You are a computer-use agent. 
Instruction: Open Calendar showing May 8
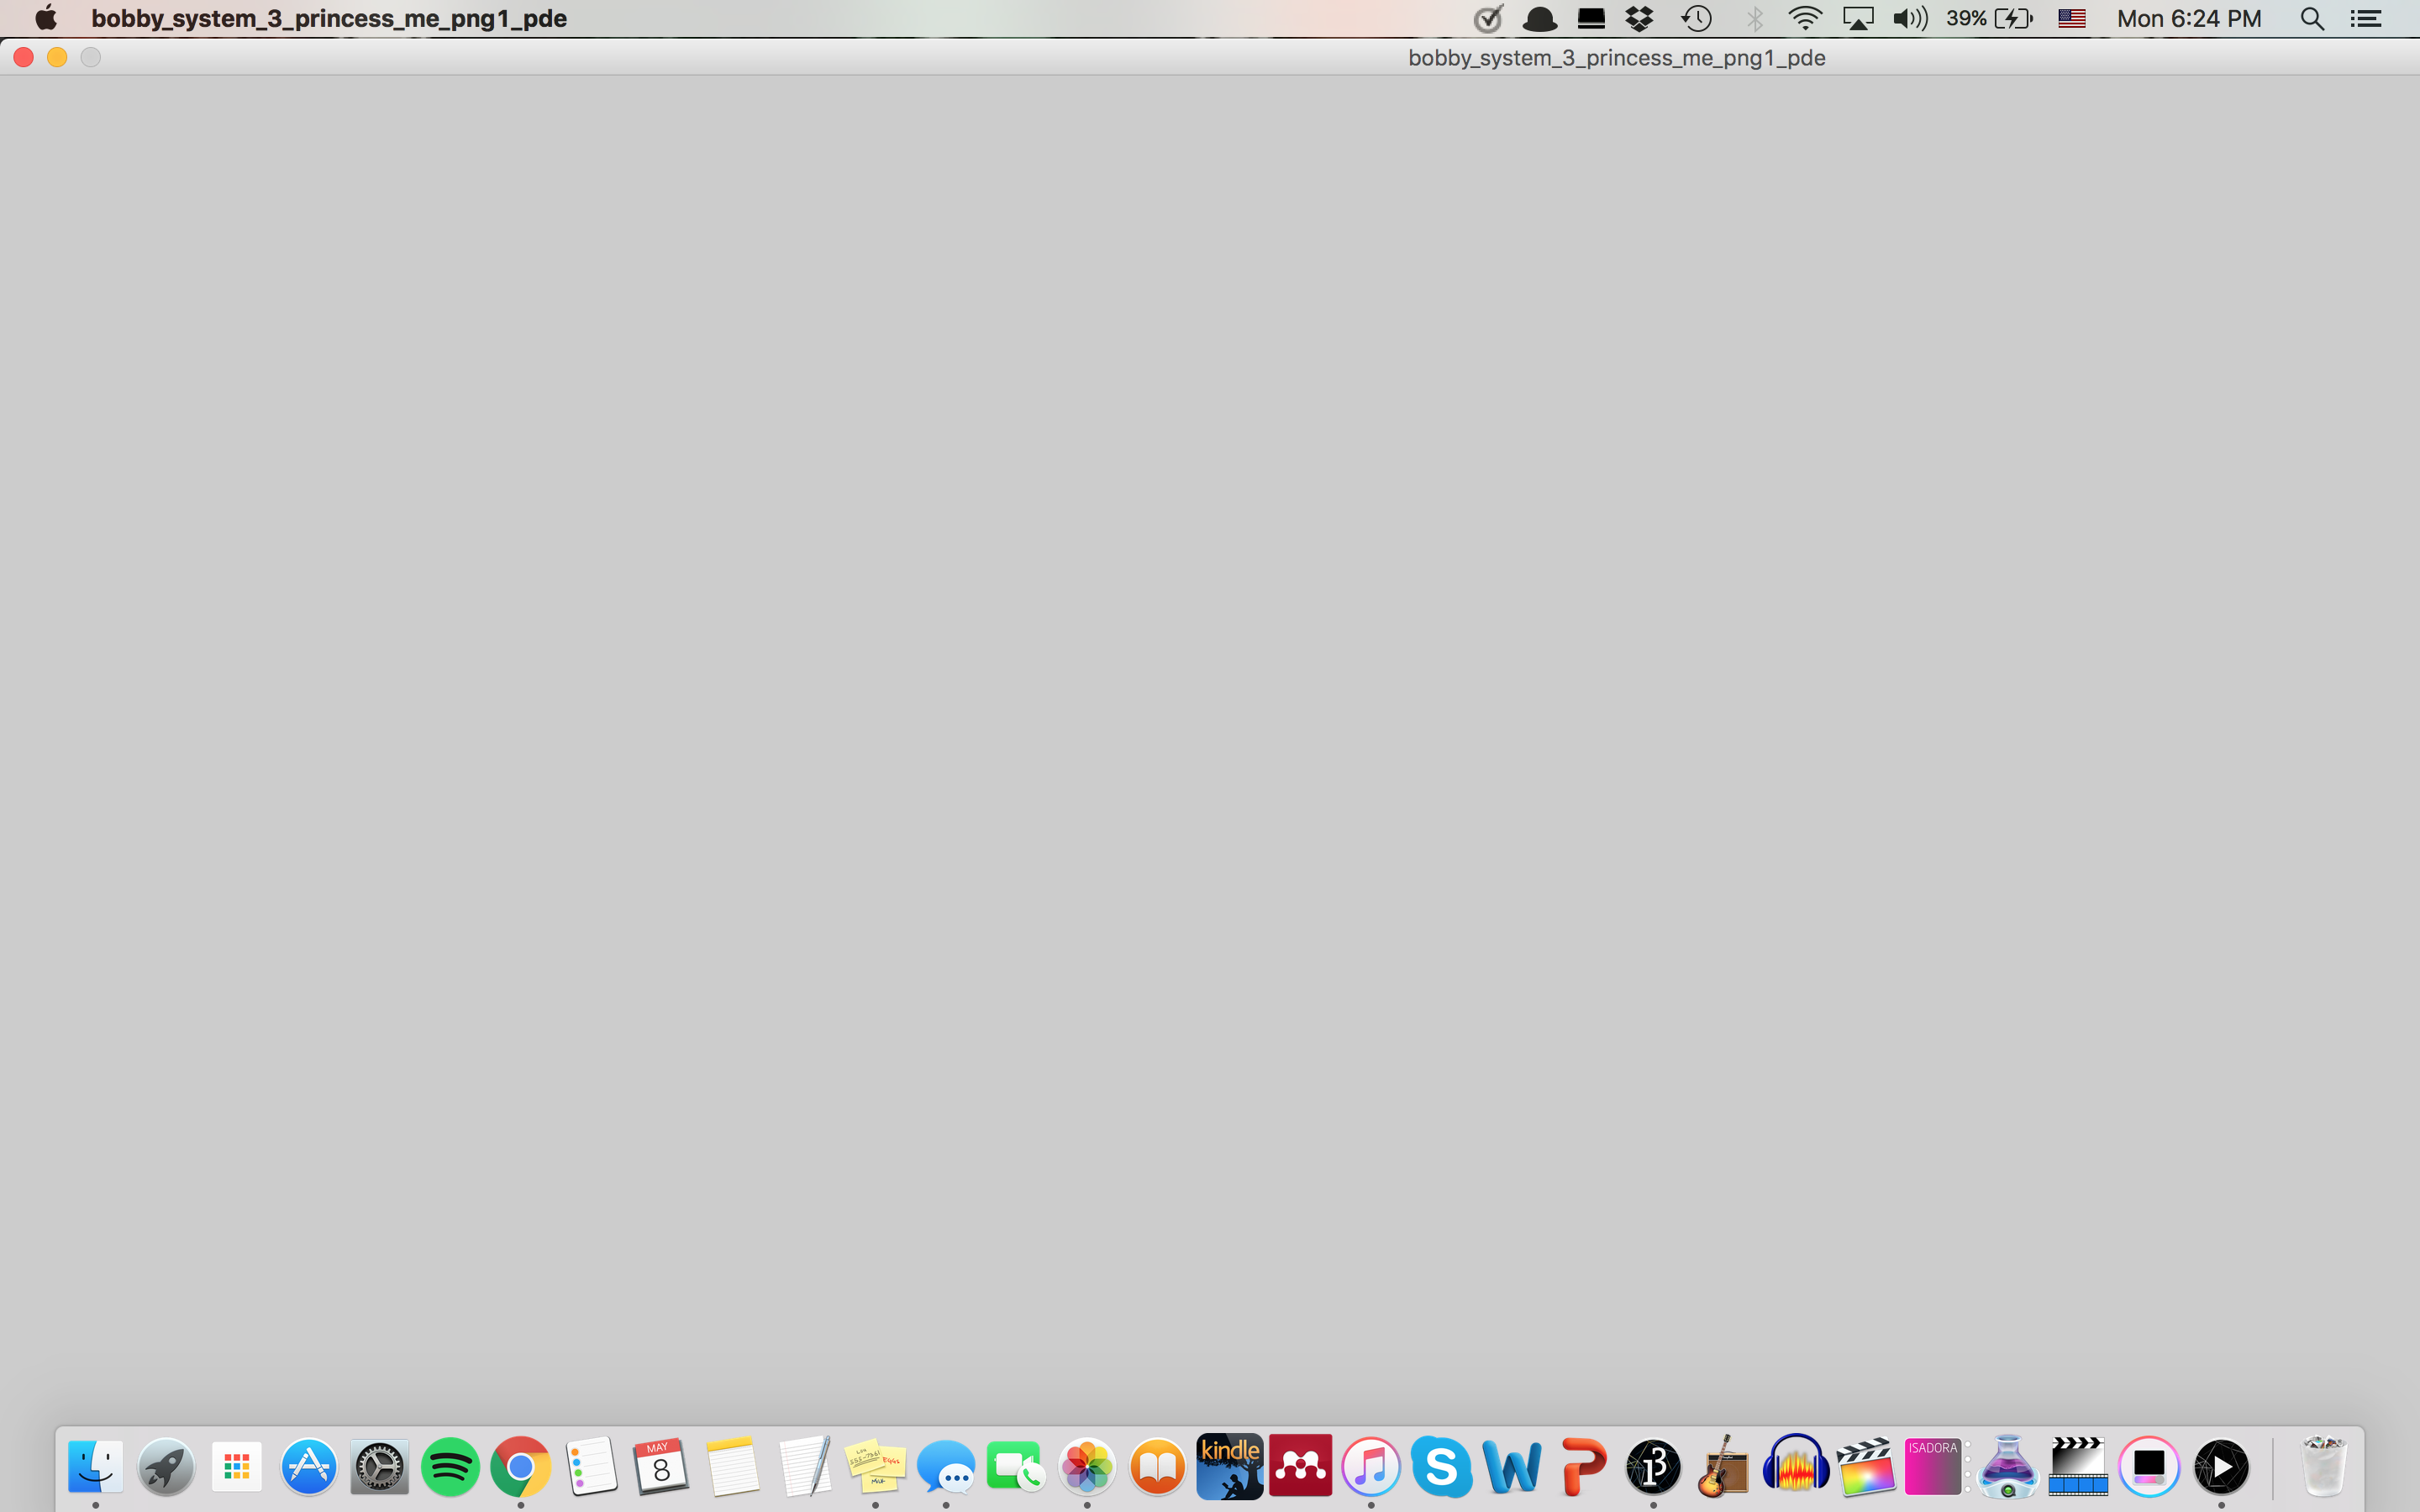661,1467
